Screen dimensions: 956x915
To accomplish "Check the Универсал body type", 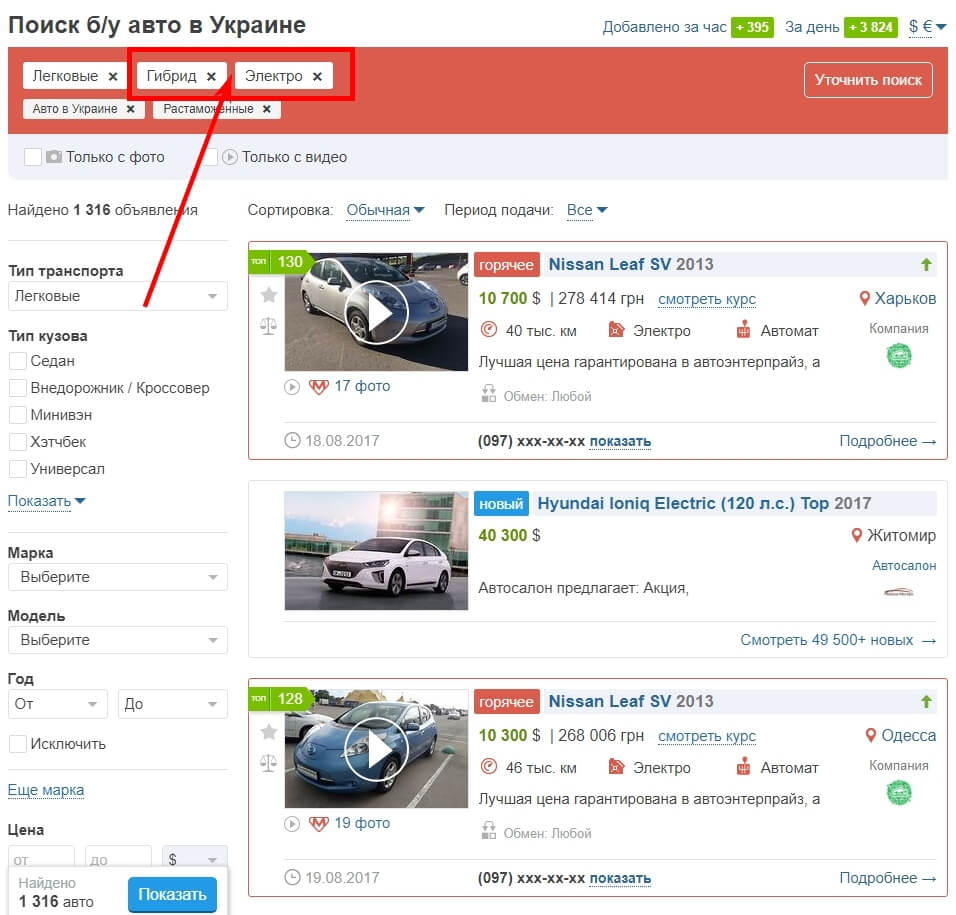I will (18, 469).
